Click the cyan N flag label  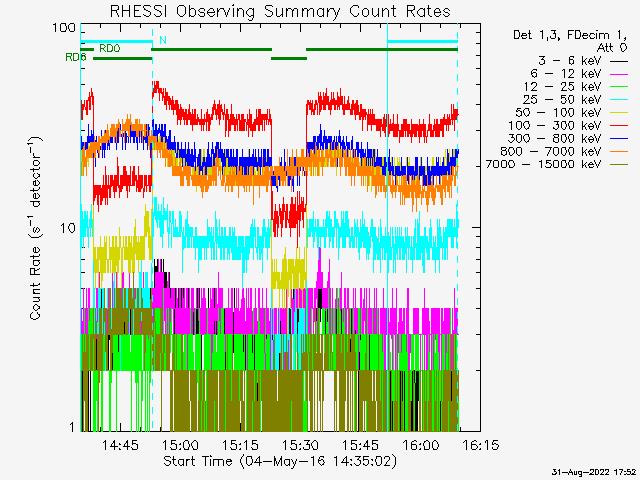pyautogui.click(x=162, y=40)
